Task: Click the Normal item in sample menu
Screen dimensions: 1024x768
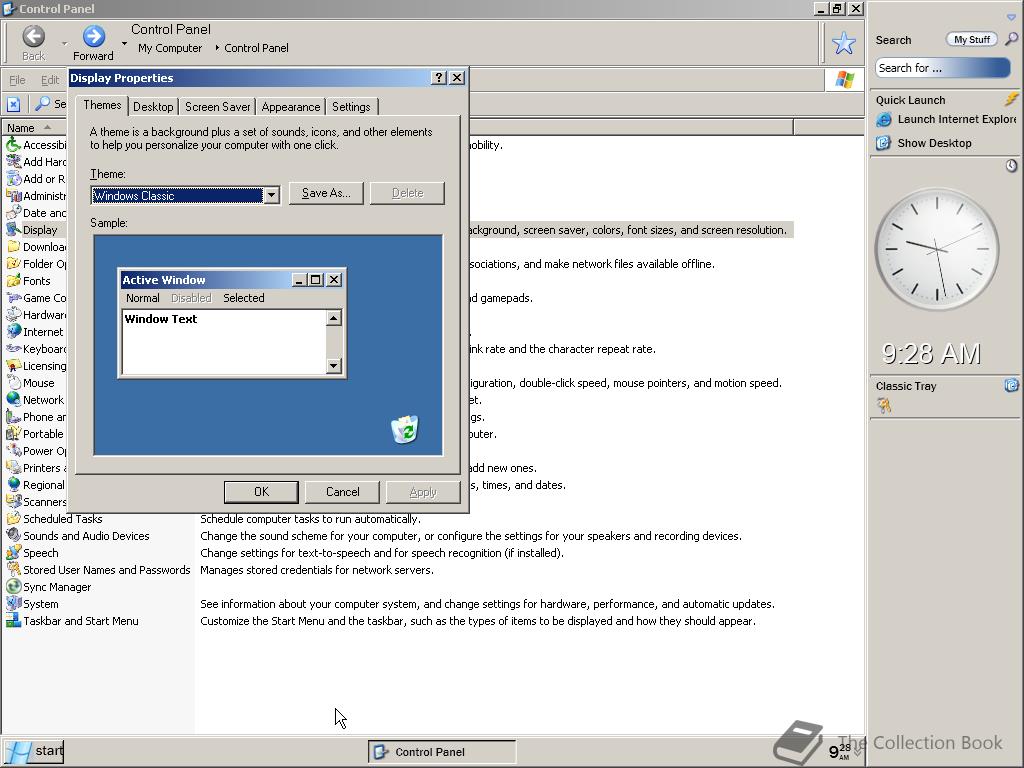Action: pyautogui.click(x=142, y=298)
